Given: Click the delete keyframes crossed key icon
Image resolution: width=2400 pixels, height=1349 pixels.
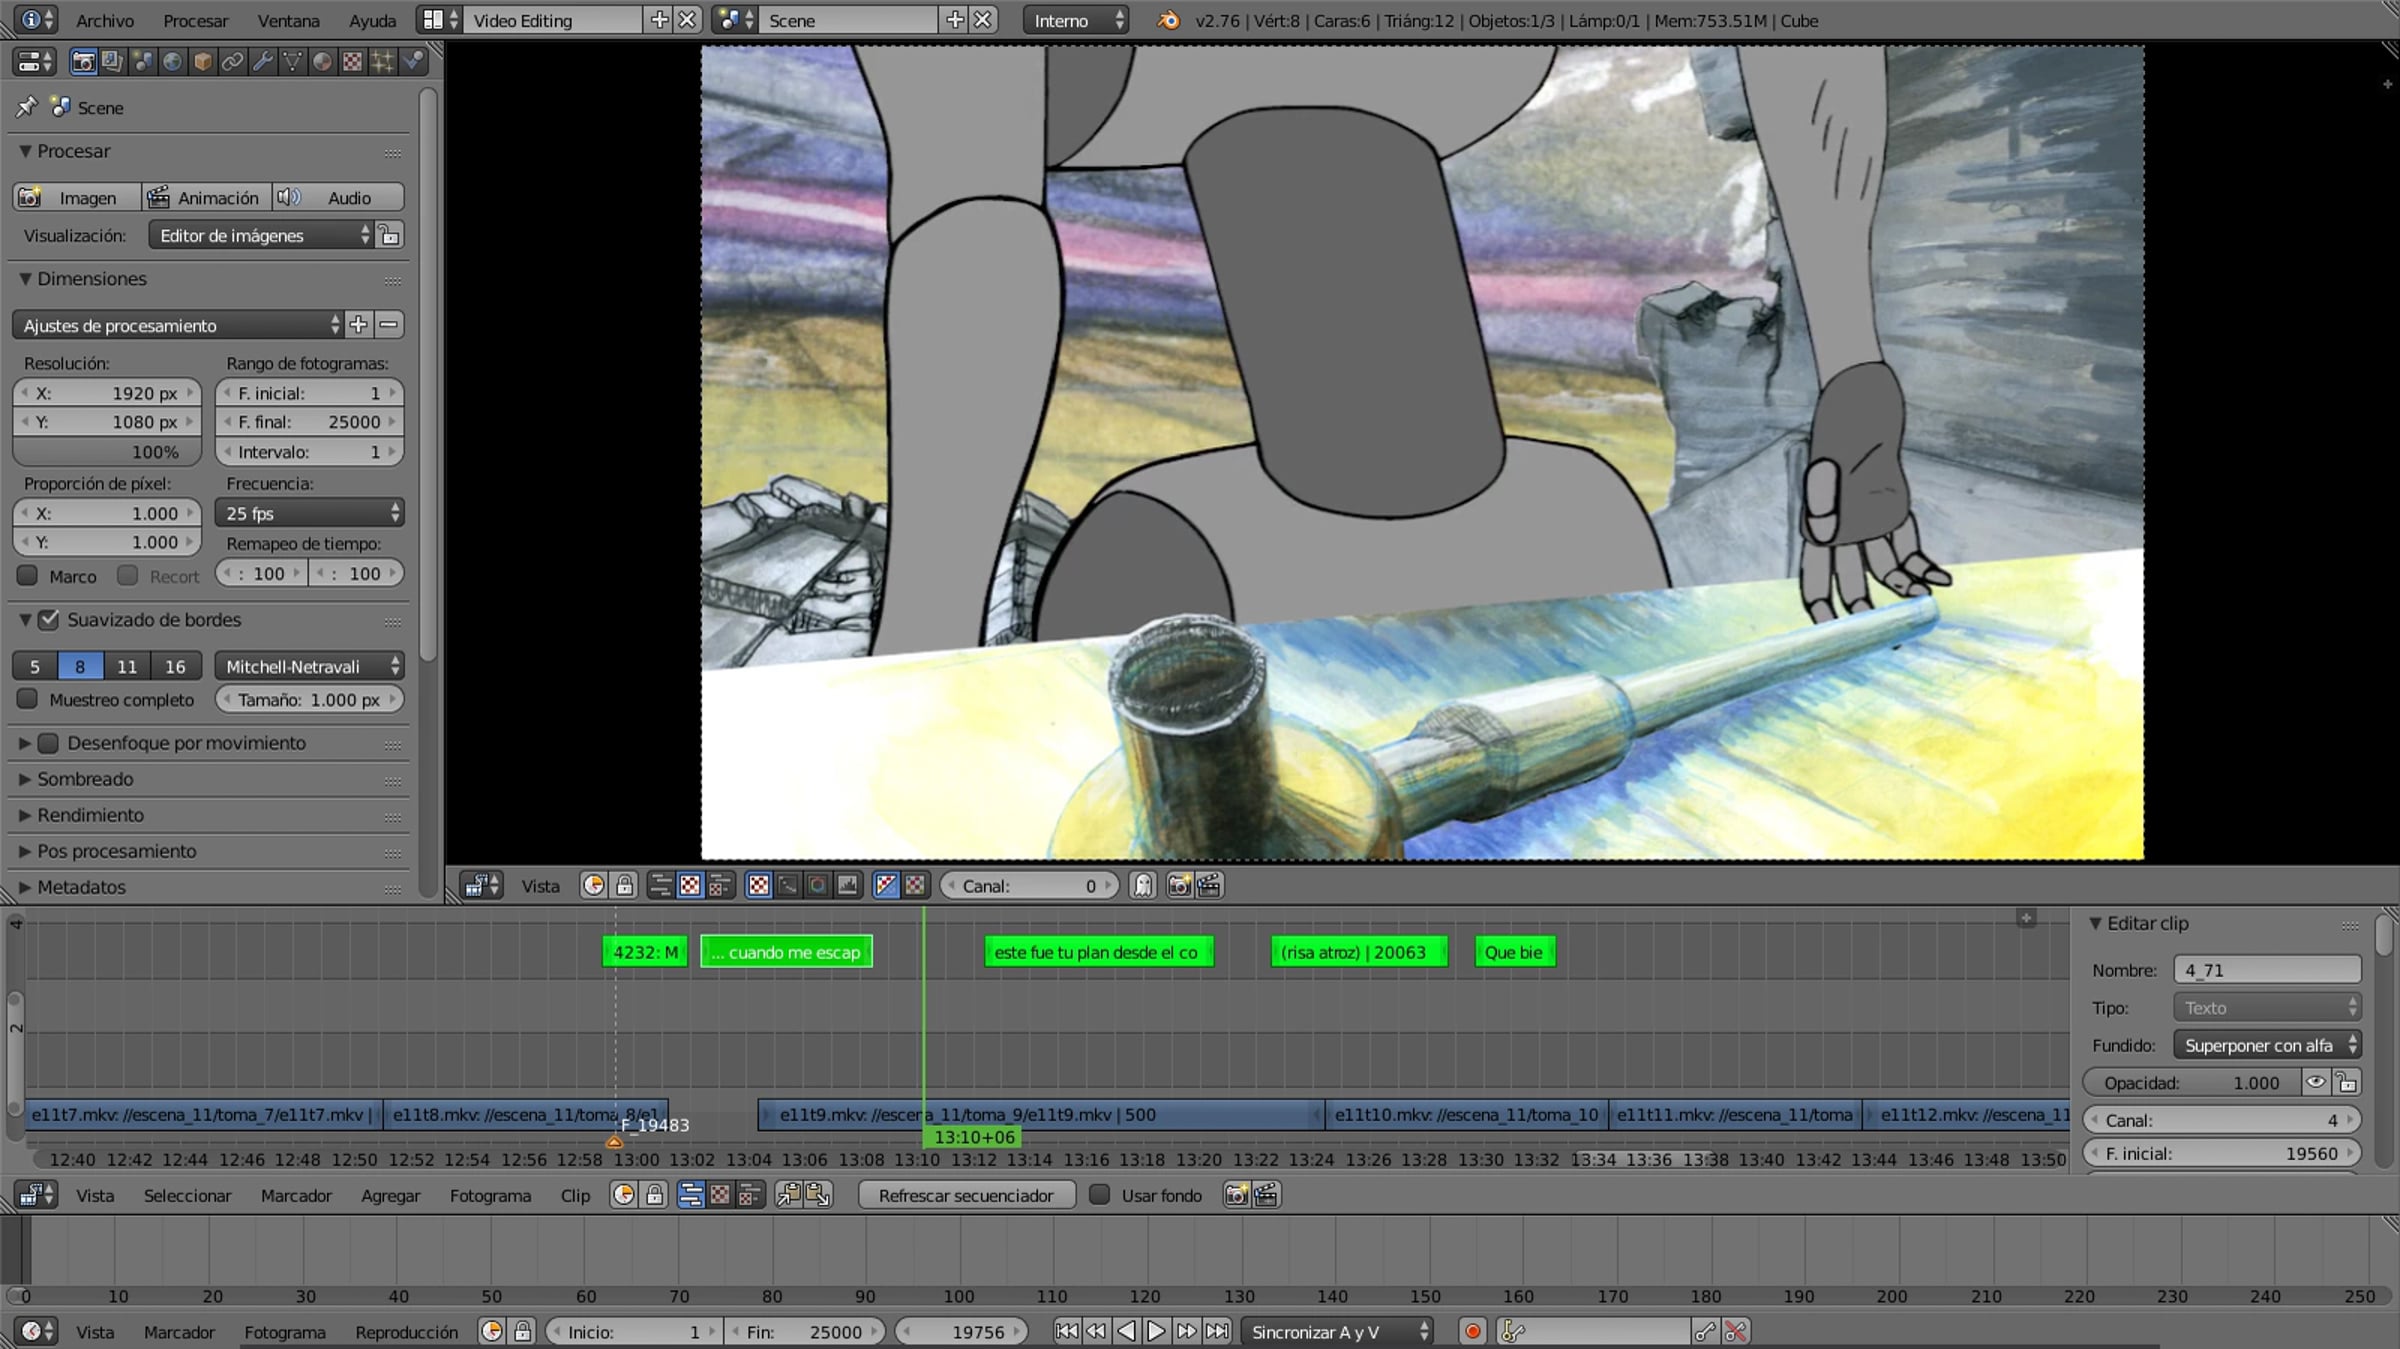Looking at the screenshot, I should coord(1736,1332).
